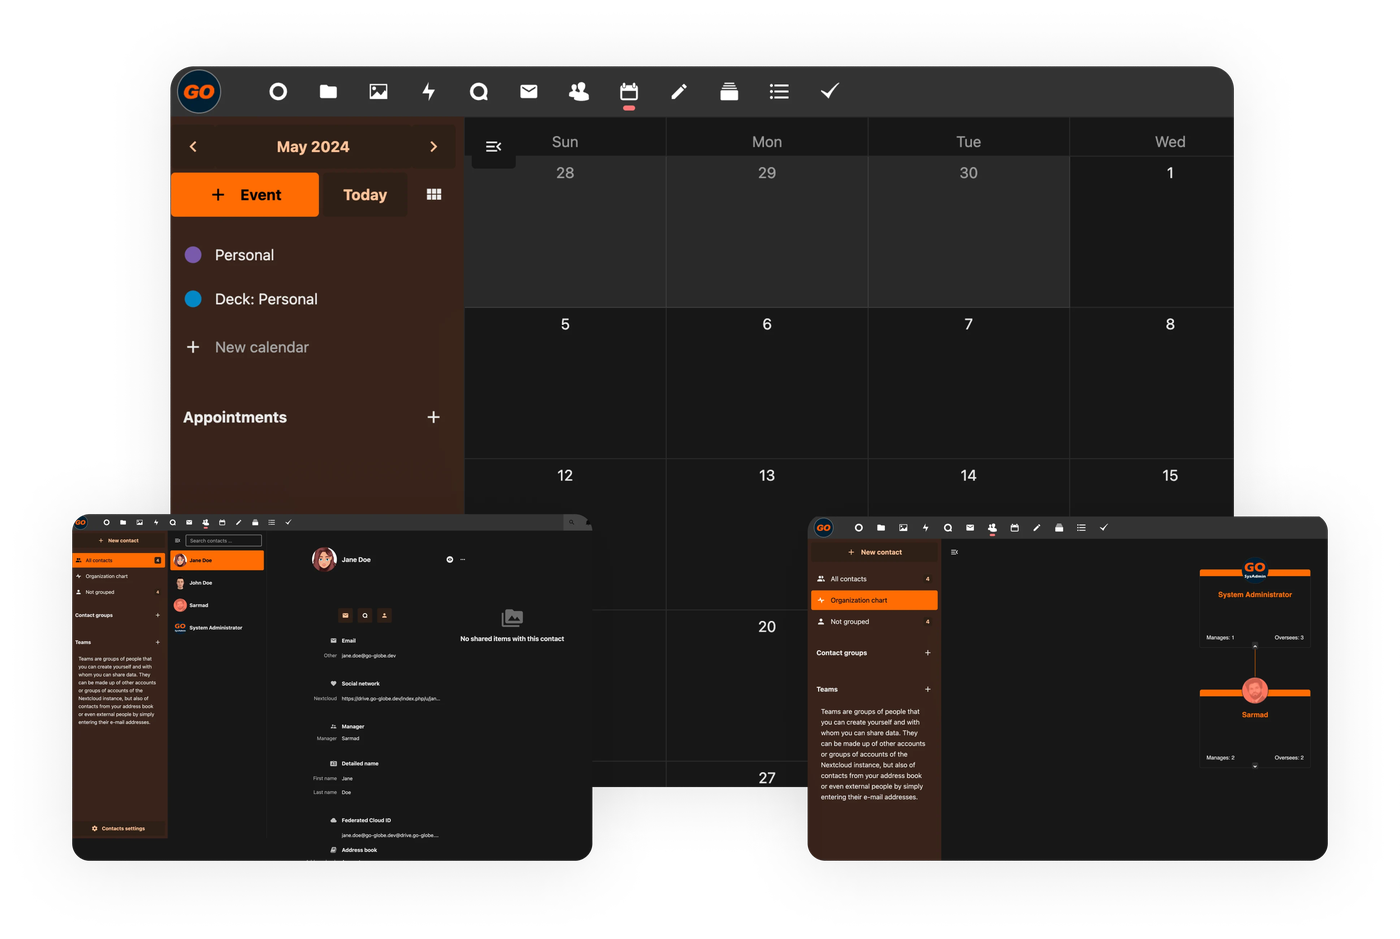
Task: Go to the next month
Action: click(x=433, y=147)
